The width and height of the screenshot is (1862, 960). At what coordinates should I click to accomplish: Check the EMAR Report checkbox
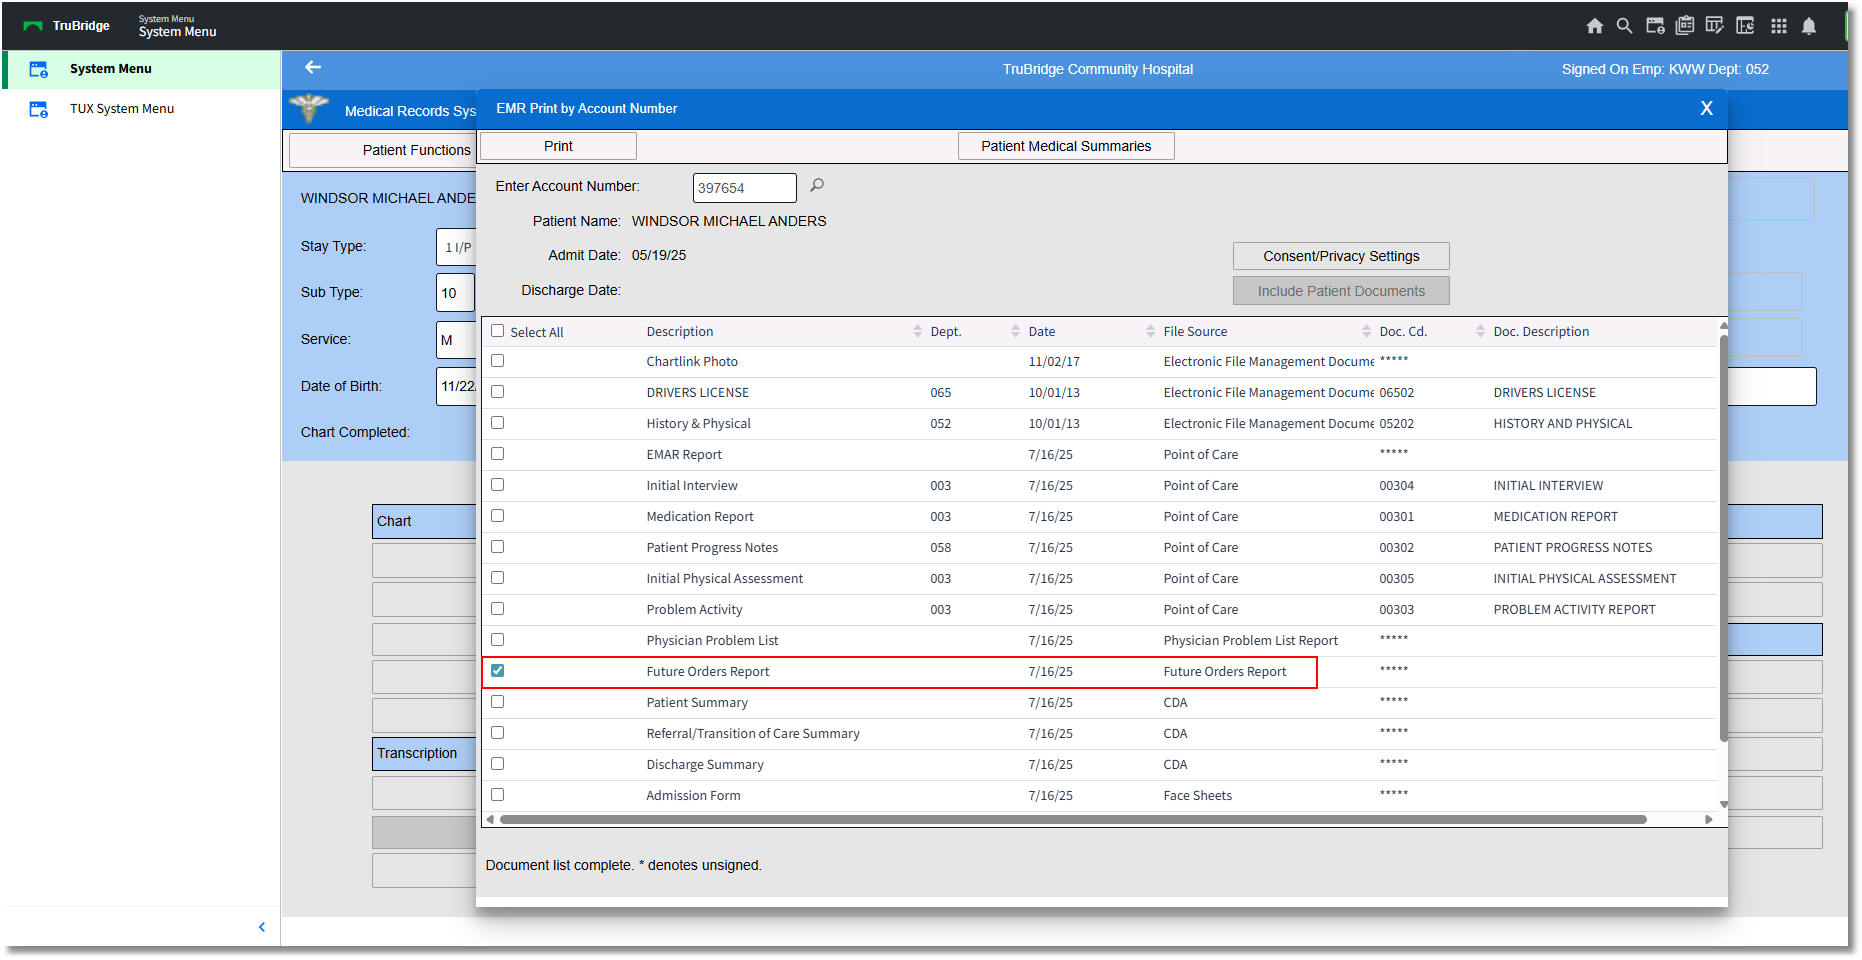(x=498, y=454)
